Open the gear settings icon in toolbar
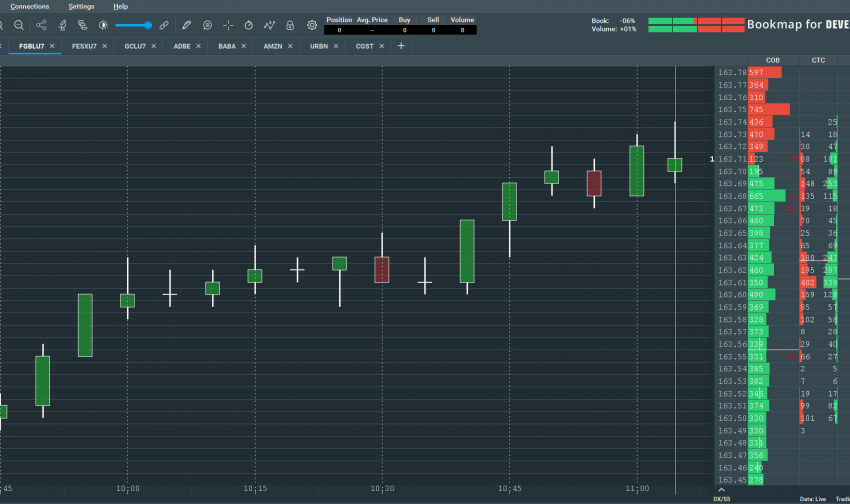 pyautogui.click(x=312, y=25)
